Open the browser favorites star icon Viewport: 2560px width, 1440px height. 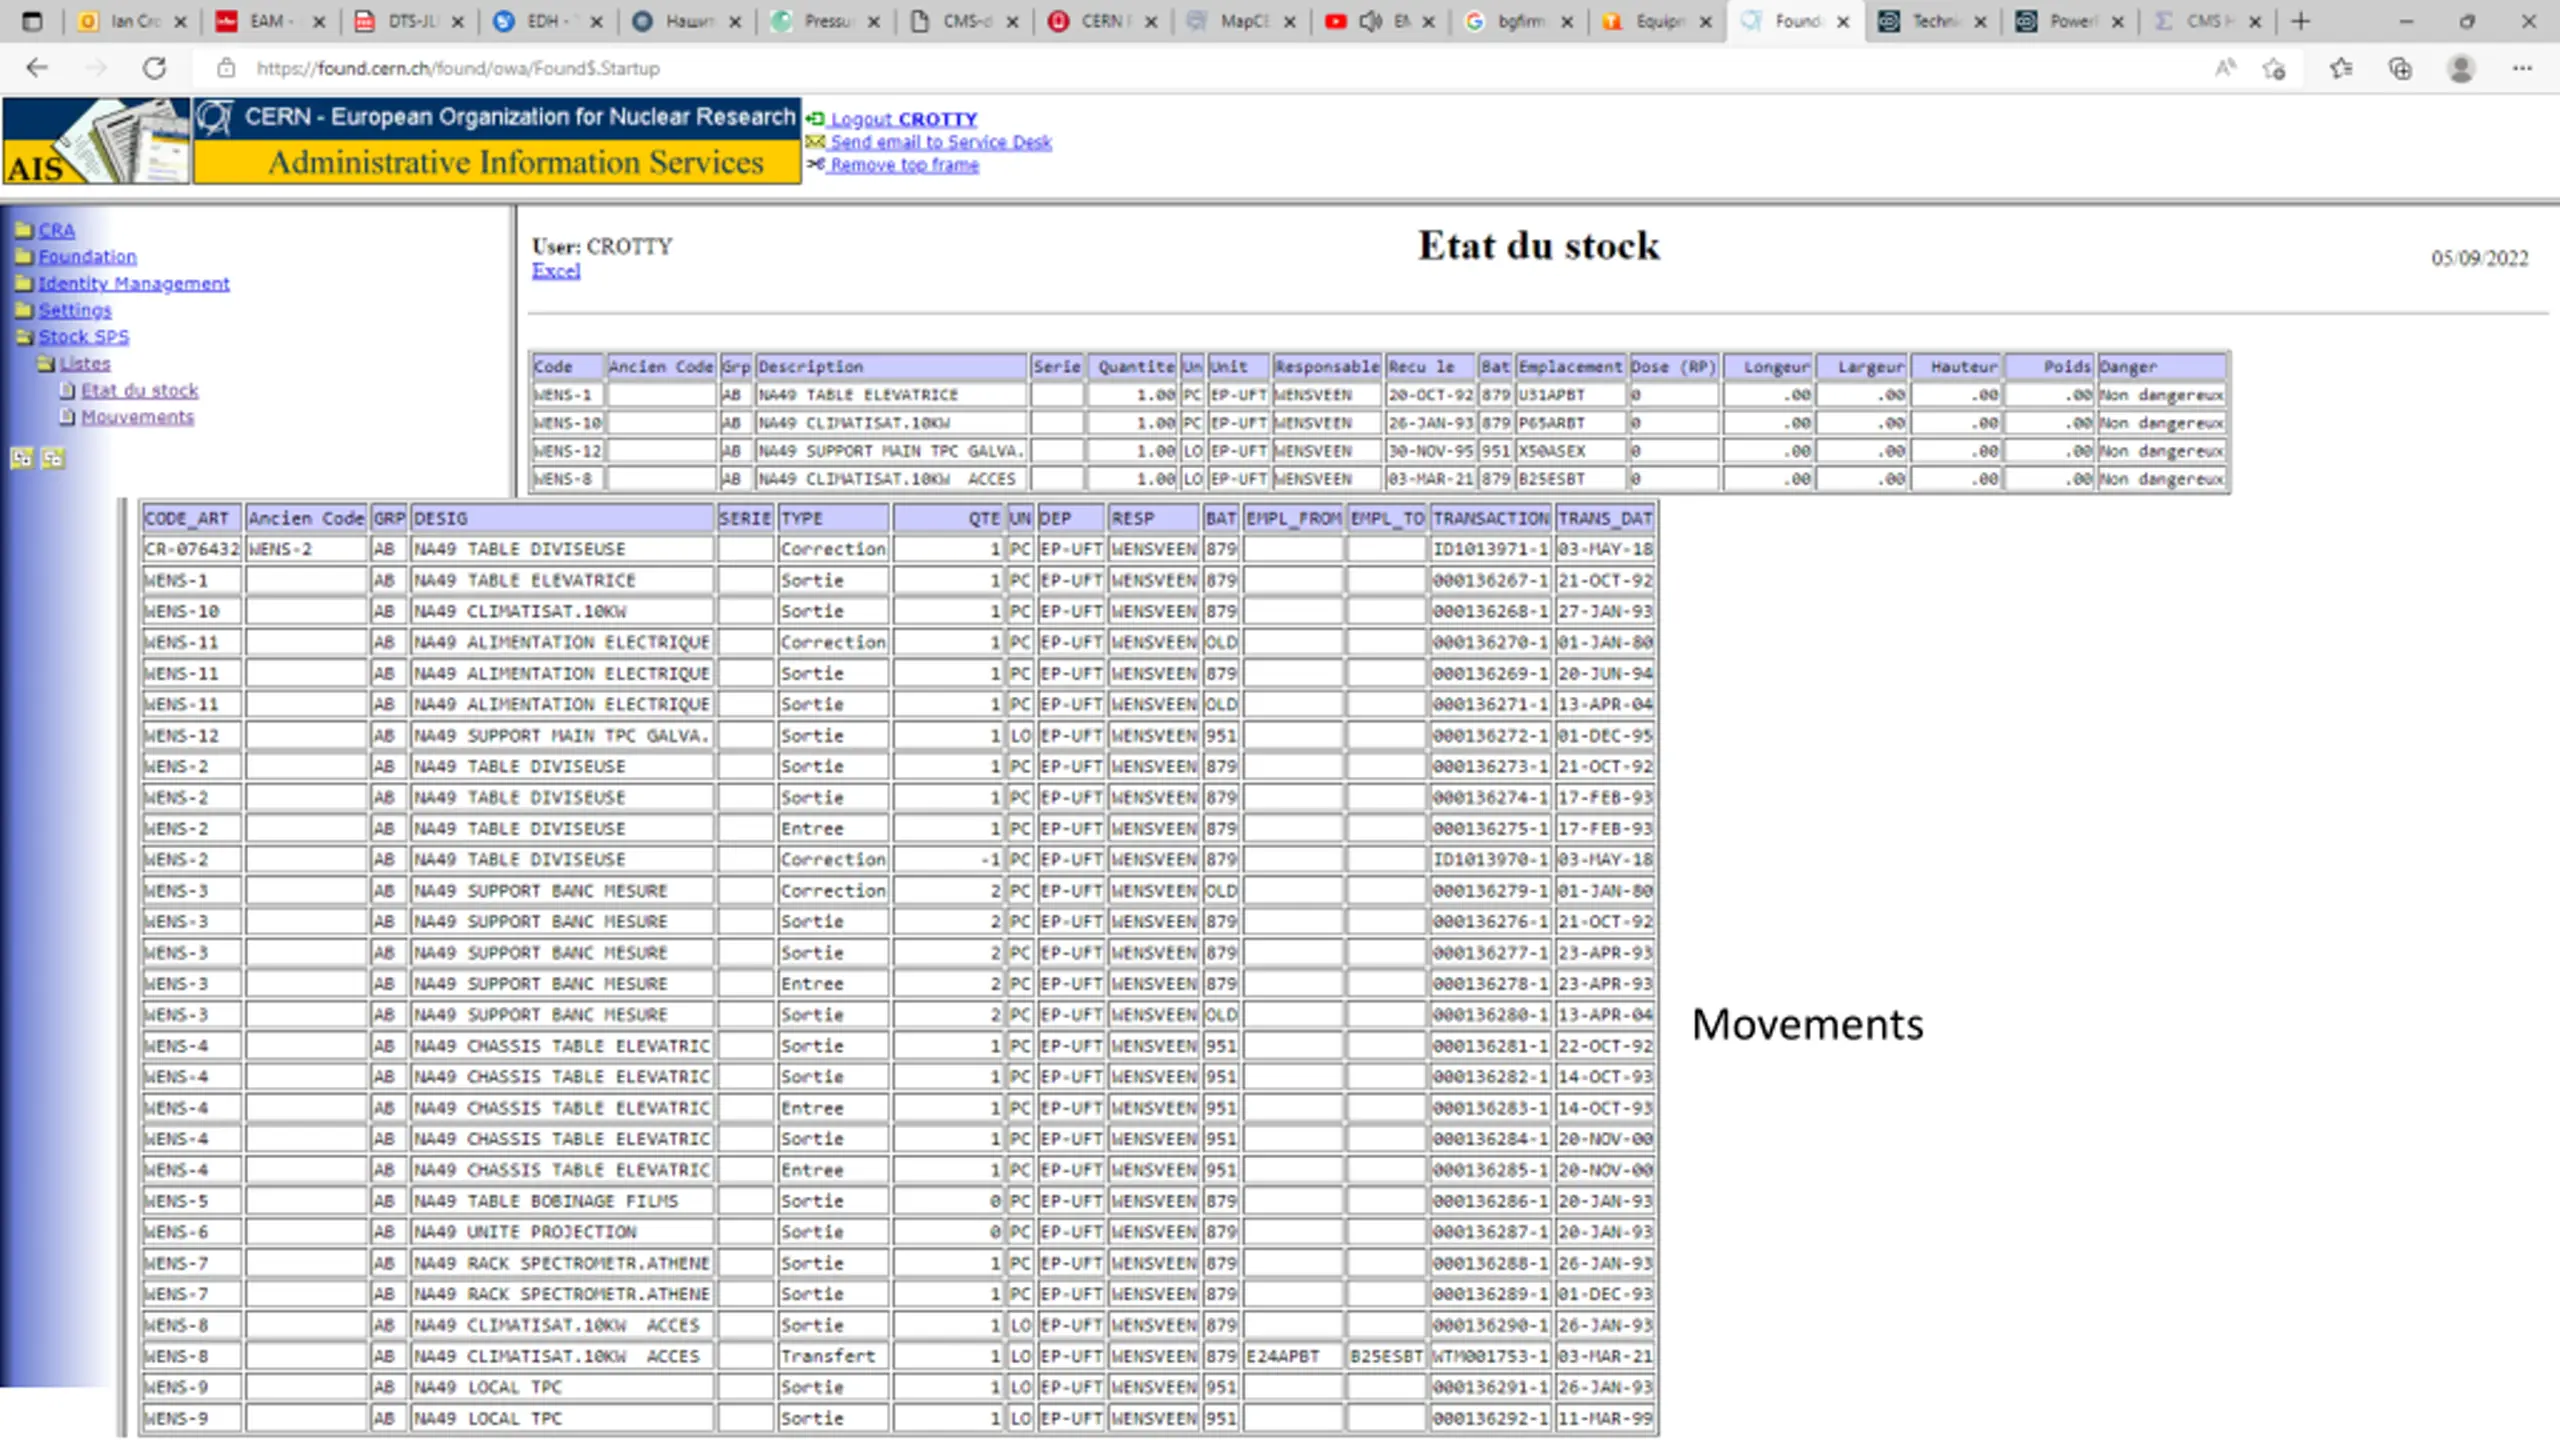[2340, 68]
